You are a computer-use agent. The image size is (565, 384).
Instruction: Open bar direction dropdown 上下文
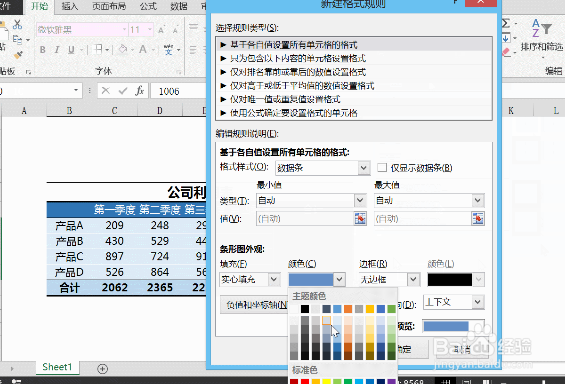453,302
